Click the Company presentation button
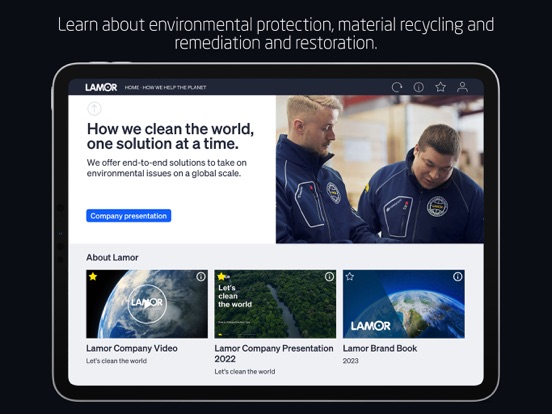 [128, 216]
